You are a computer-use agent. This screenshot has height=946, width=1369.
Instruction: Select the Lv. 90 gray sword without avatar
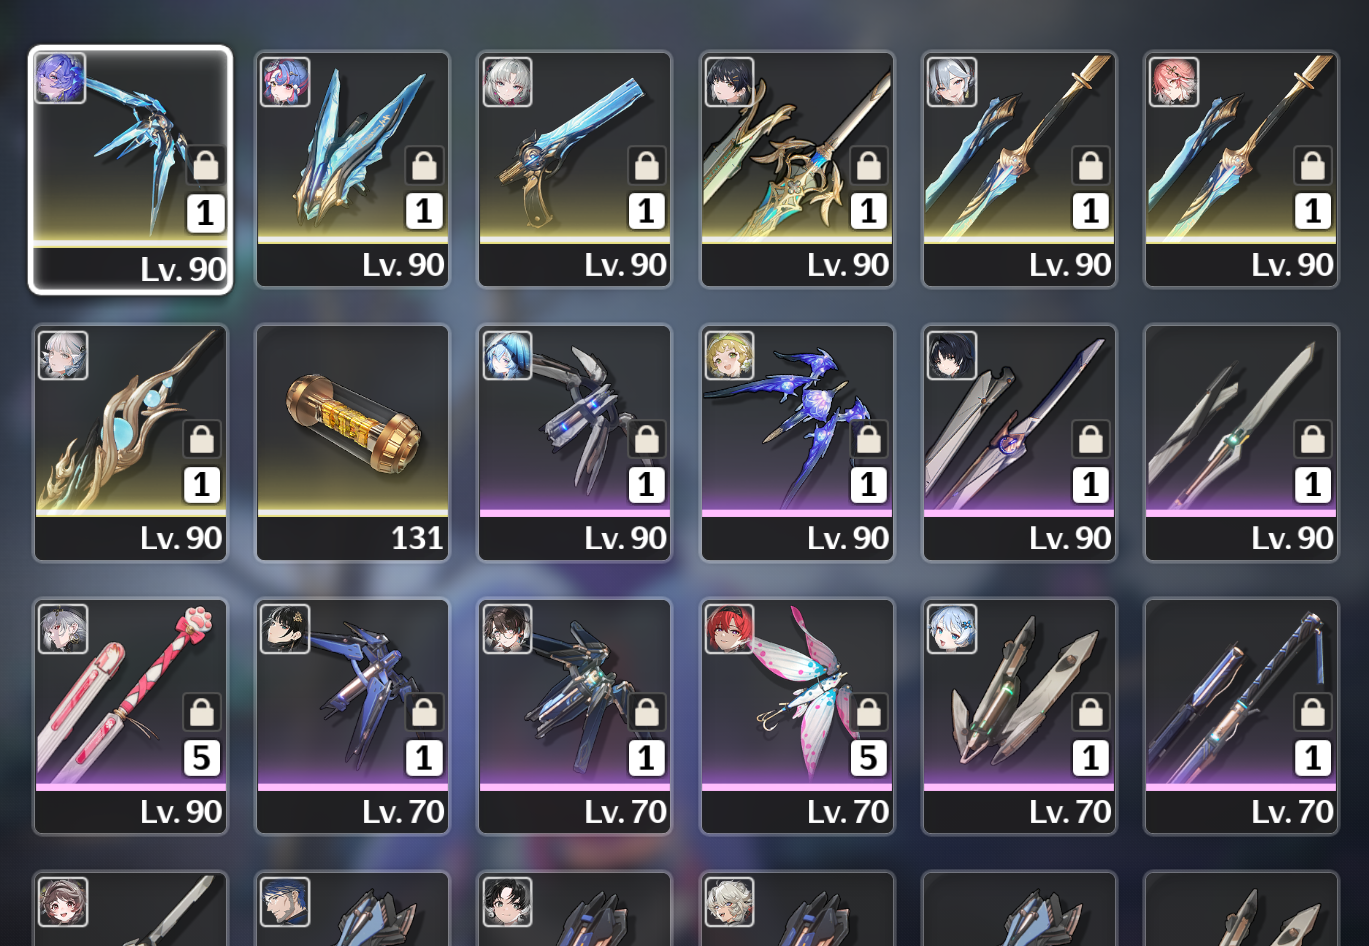tap(1241, 442)
